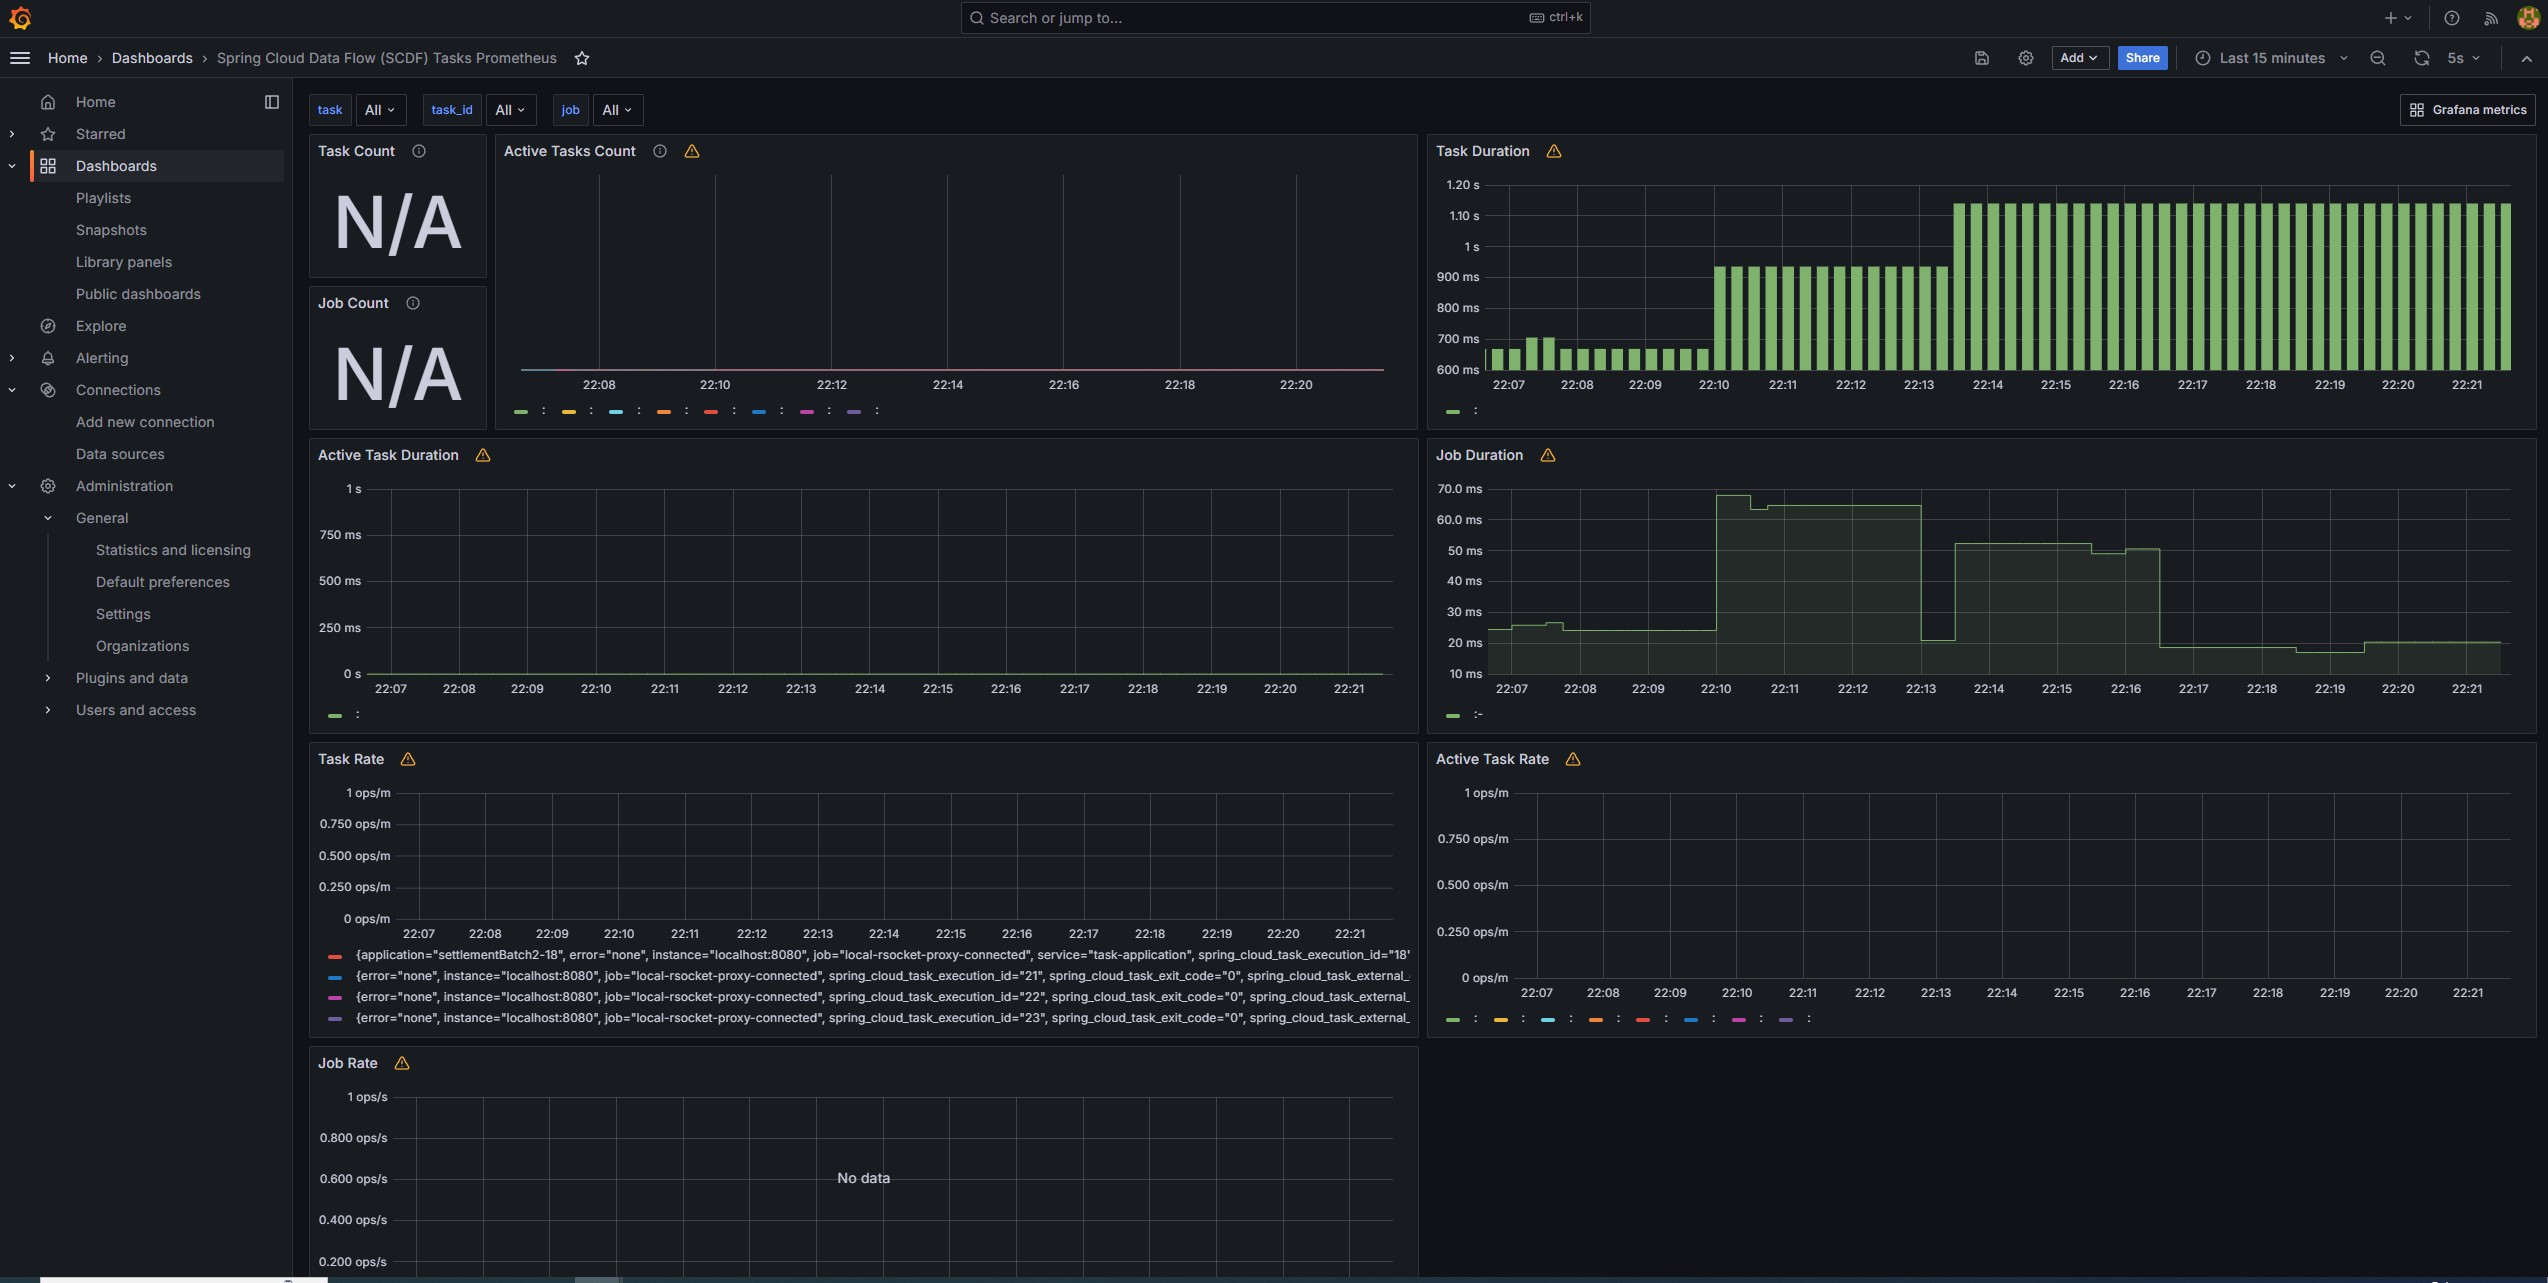This screenshot has width=2548, height=1283.
Task: Open the Grafana metrics link
Action: coord(2467,110)
